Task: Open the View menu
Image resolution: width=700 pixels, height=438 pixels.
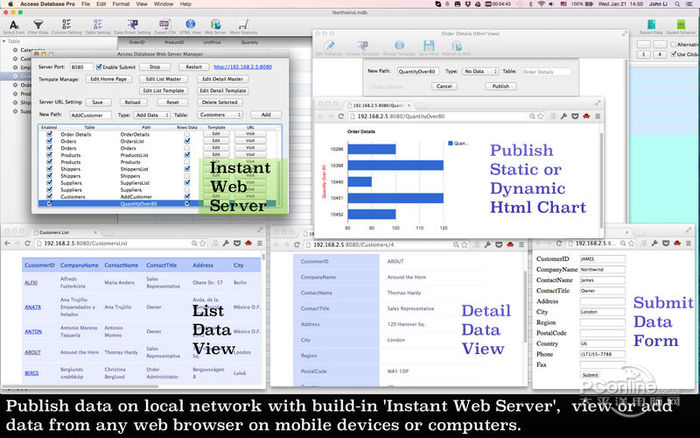Action: 142,4
